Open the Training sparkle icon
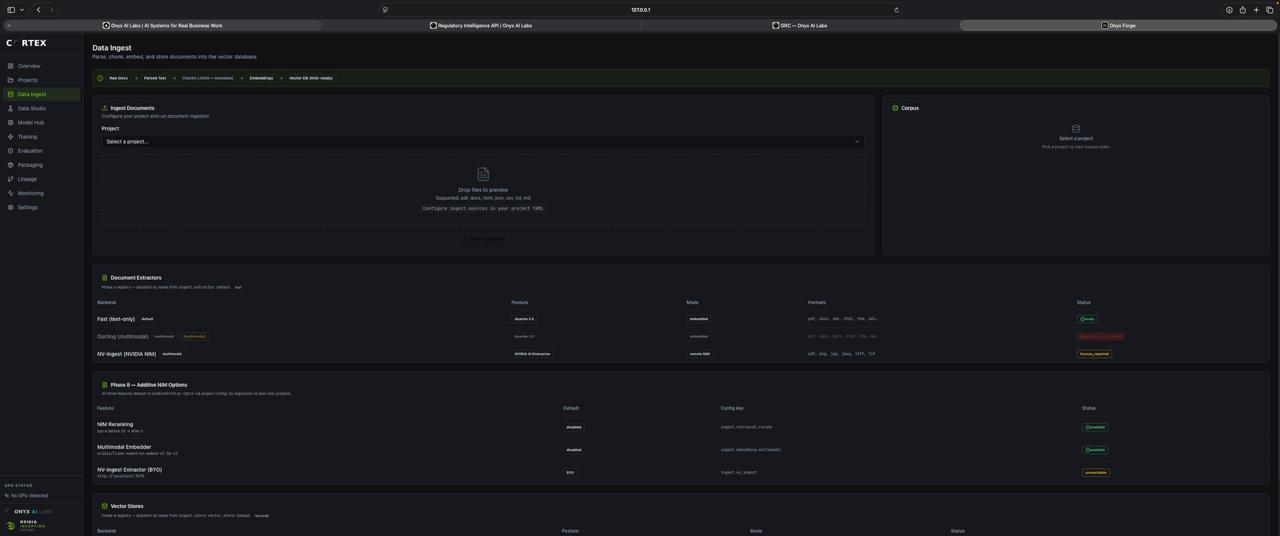1280x536 pixels. (x=10, y=137)
